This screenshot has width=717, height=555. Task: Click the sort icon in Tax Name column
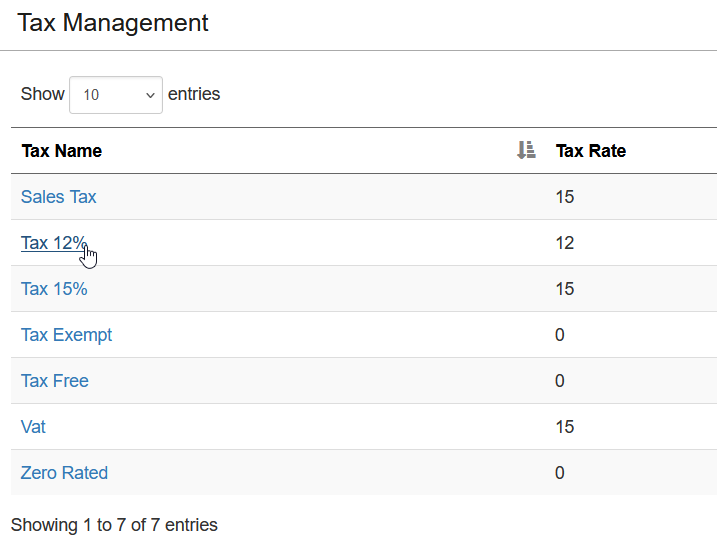click(526, 150)
